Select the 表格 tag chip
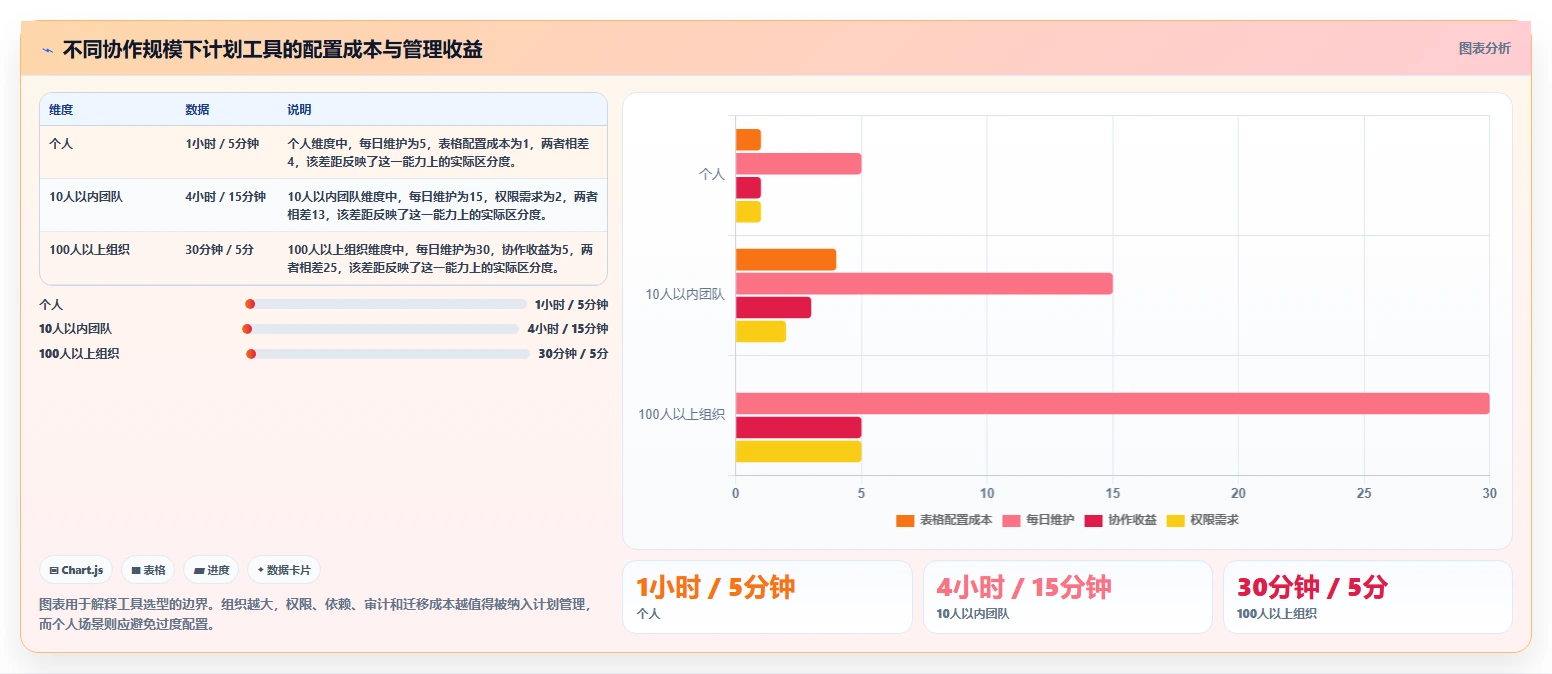The height and width of the screenshot is (674, 1552). pyautogui.click(x=148, y=570)
